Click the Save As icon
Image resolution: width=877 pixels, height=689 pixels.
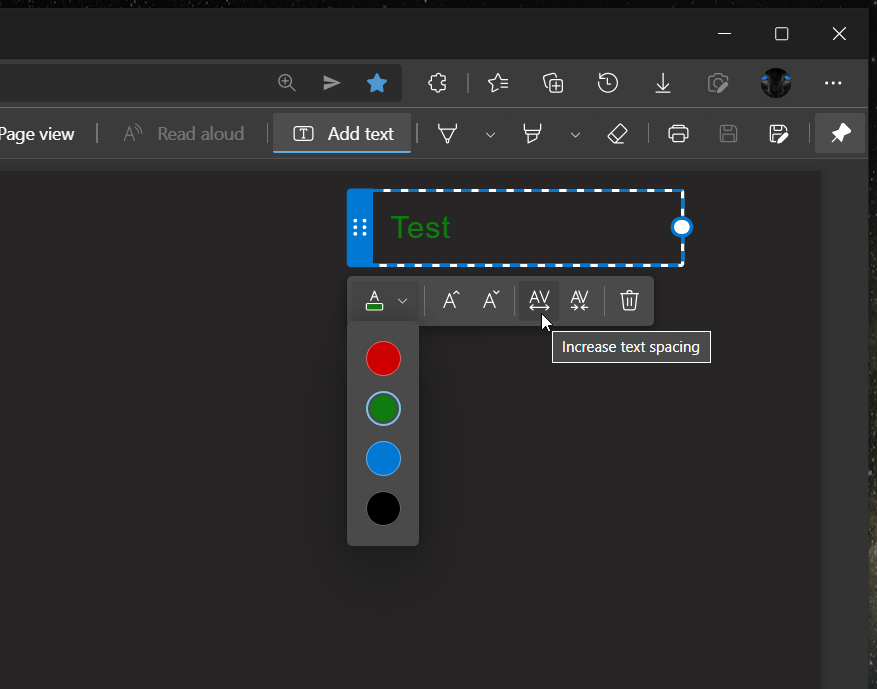click(x=779, y=133)
